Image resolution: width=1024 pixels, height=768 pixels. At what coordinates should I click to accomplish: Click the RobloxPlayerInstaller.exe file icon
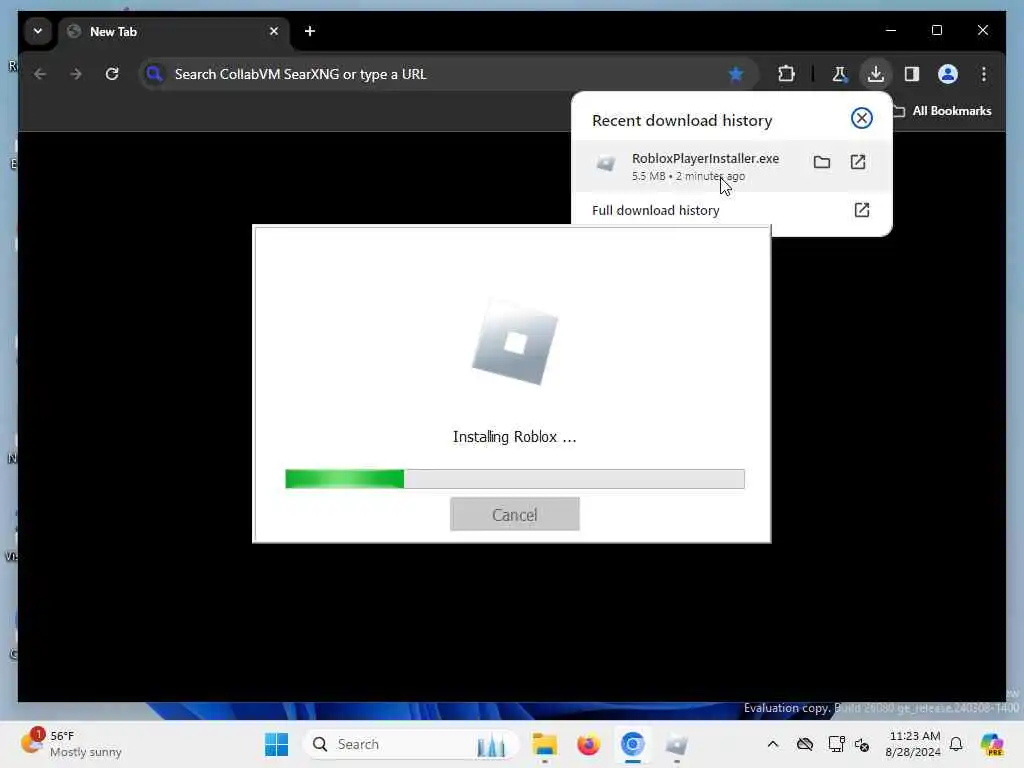605,163
